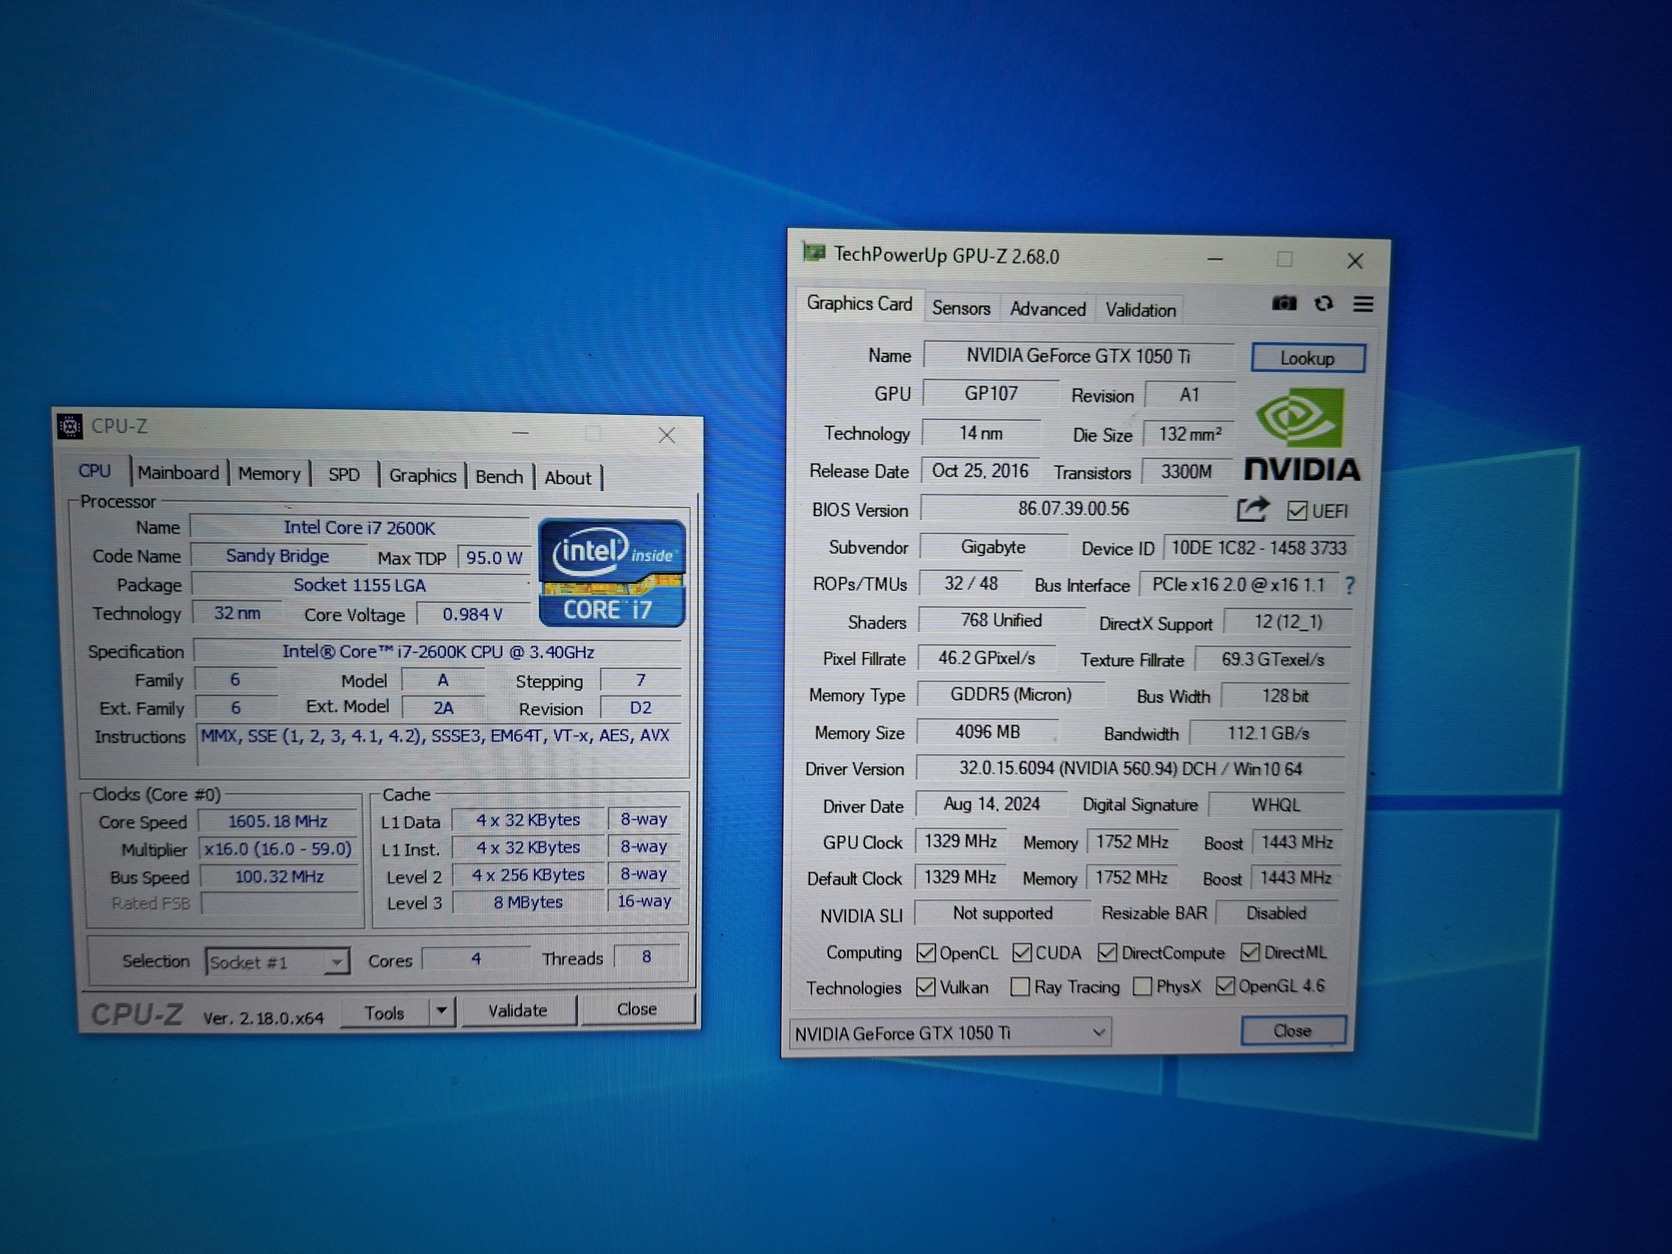Click the Multiplier value x16.0 (16.0 - 59.0)

[278, 849]
